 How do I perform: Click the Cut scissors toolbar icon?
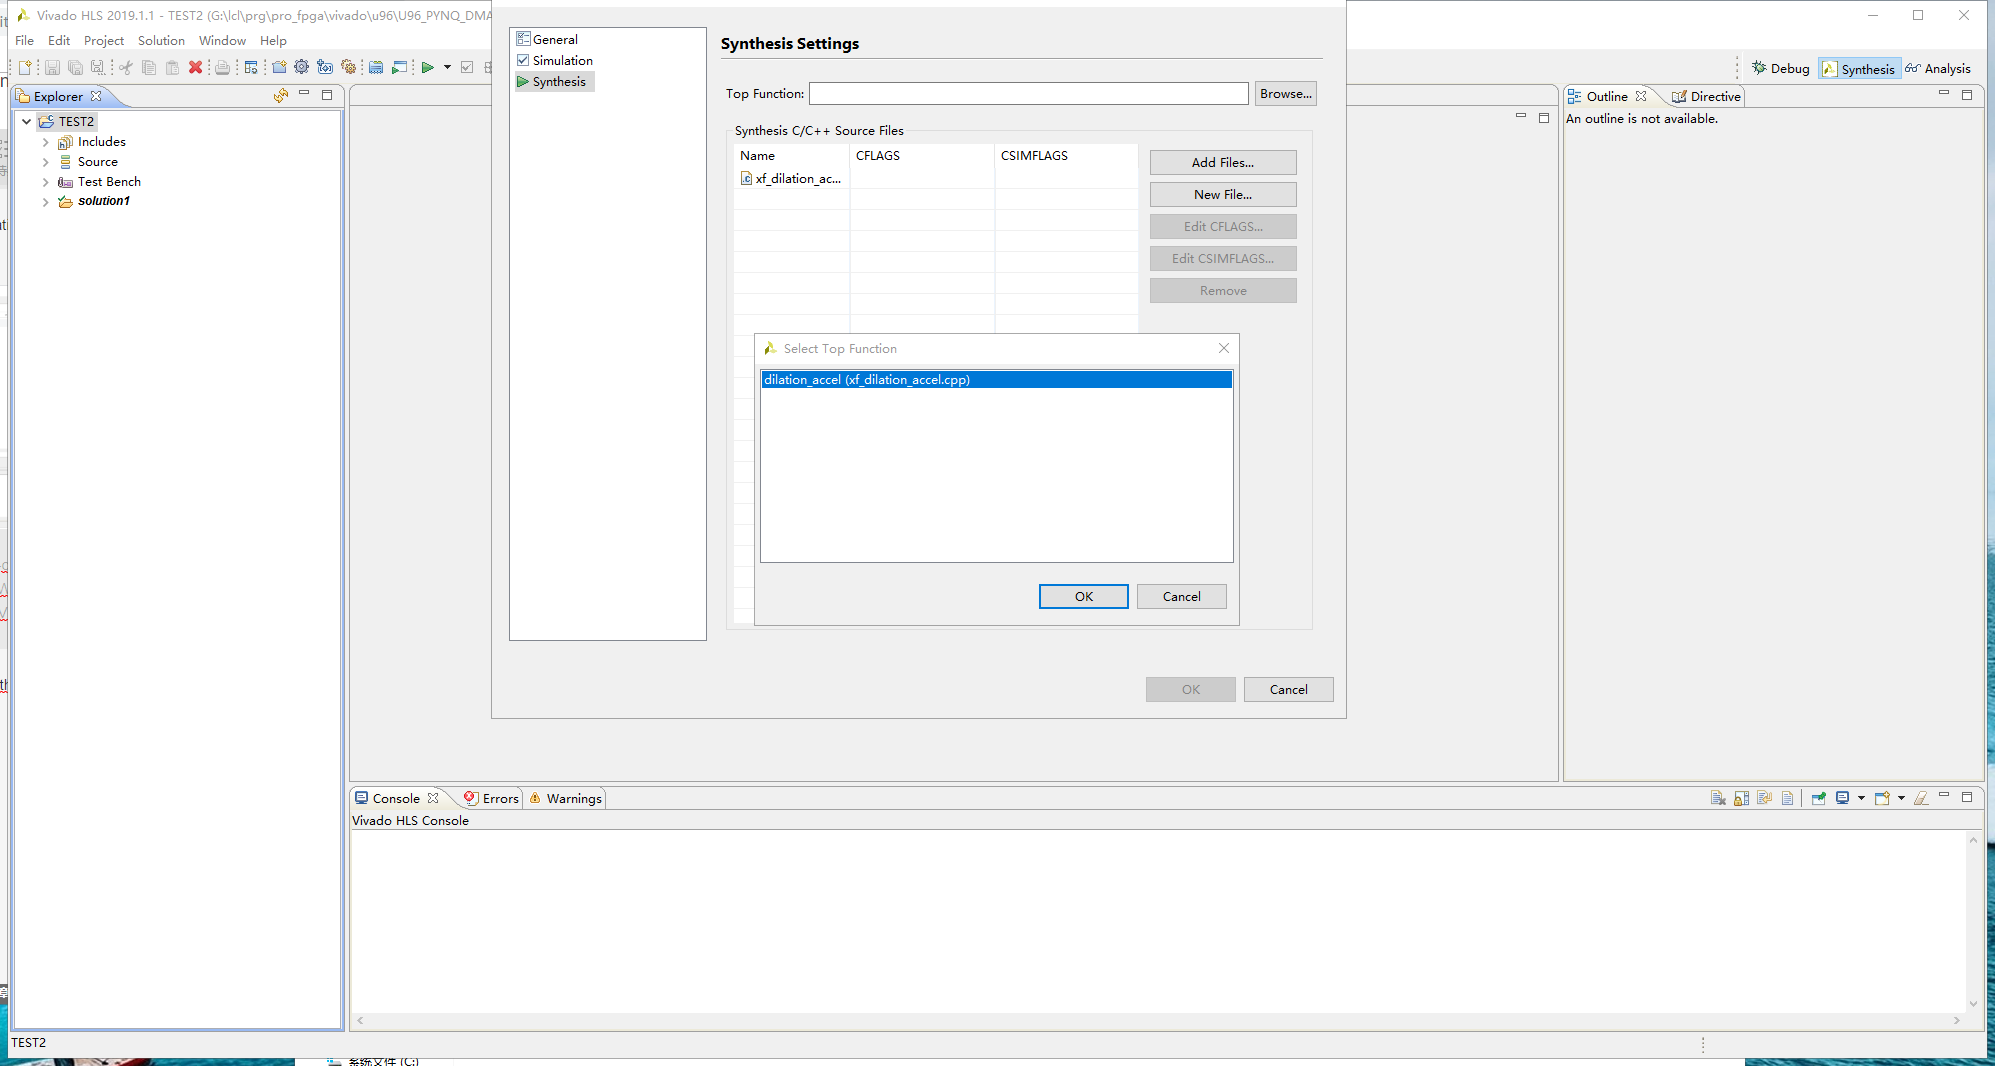click(x=126, y=67)
